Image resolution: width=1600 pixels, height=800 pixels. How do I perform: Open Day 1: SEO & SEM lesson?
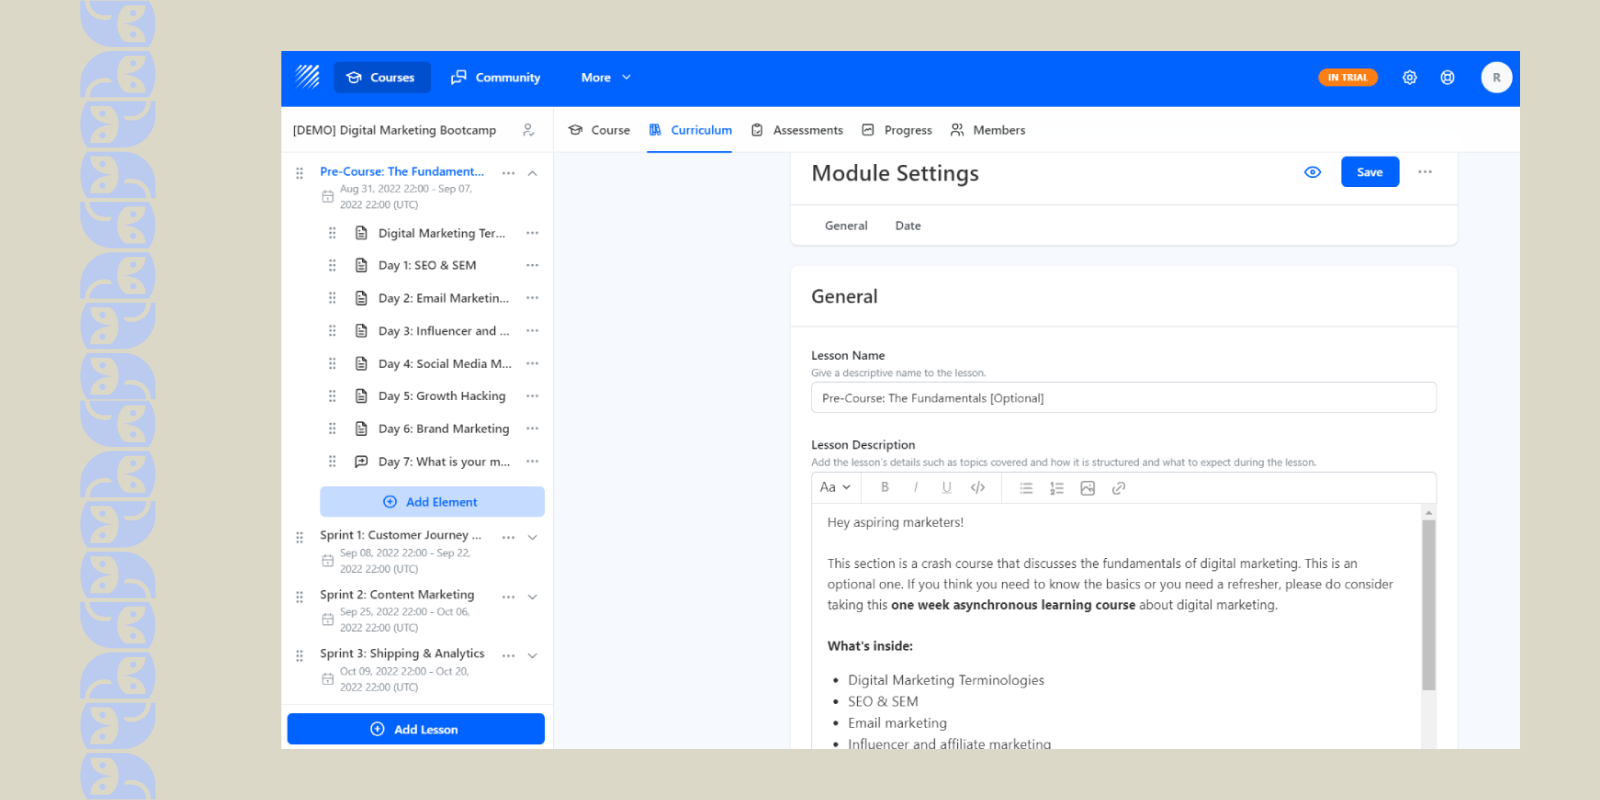click(427, 265)
